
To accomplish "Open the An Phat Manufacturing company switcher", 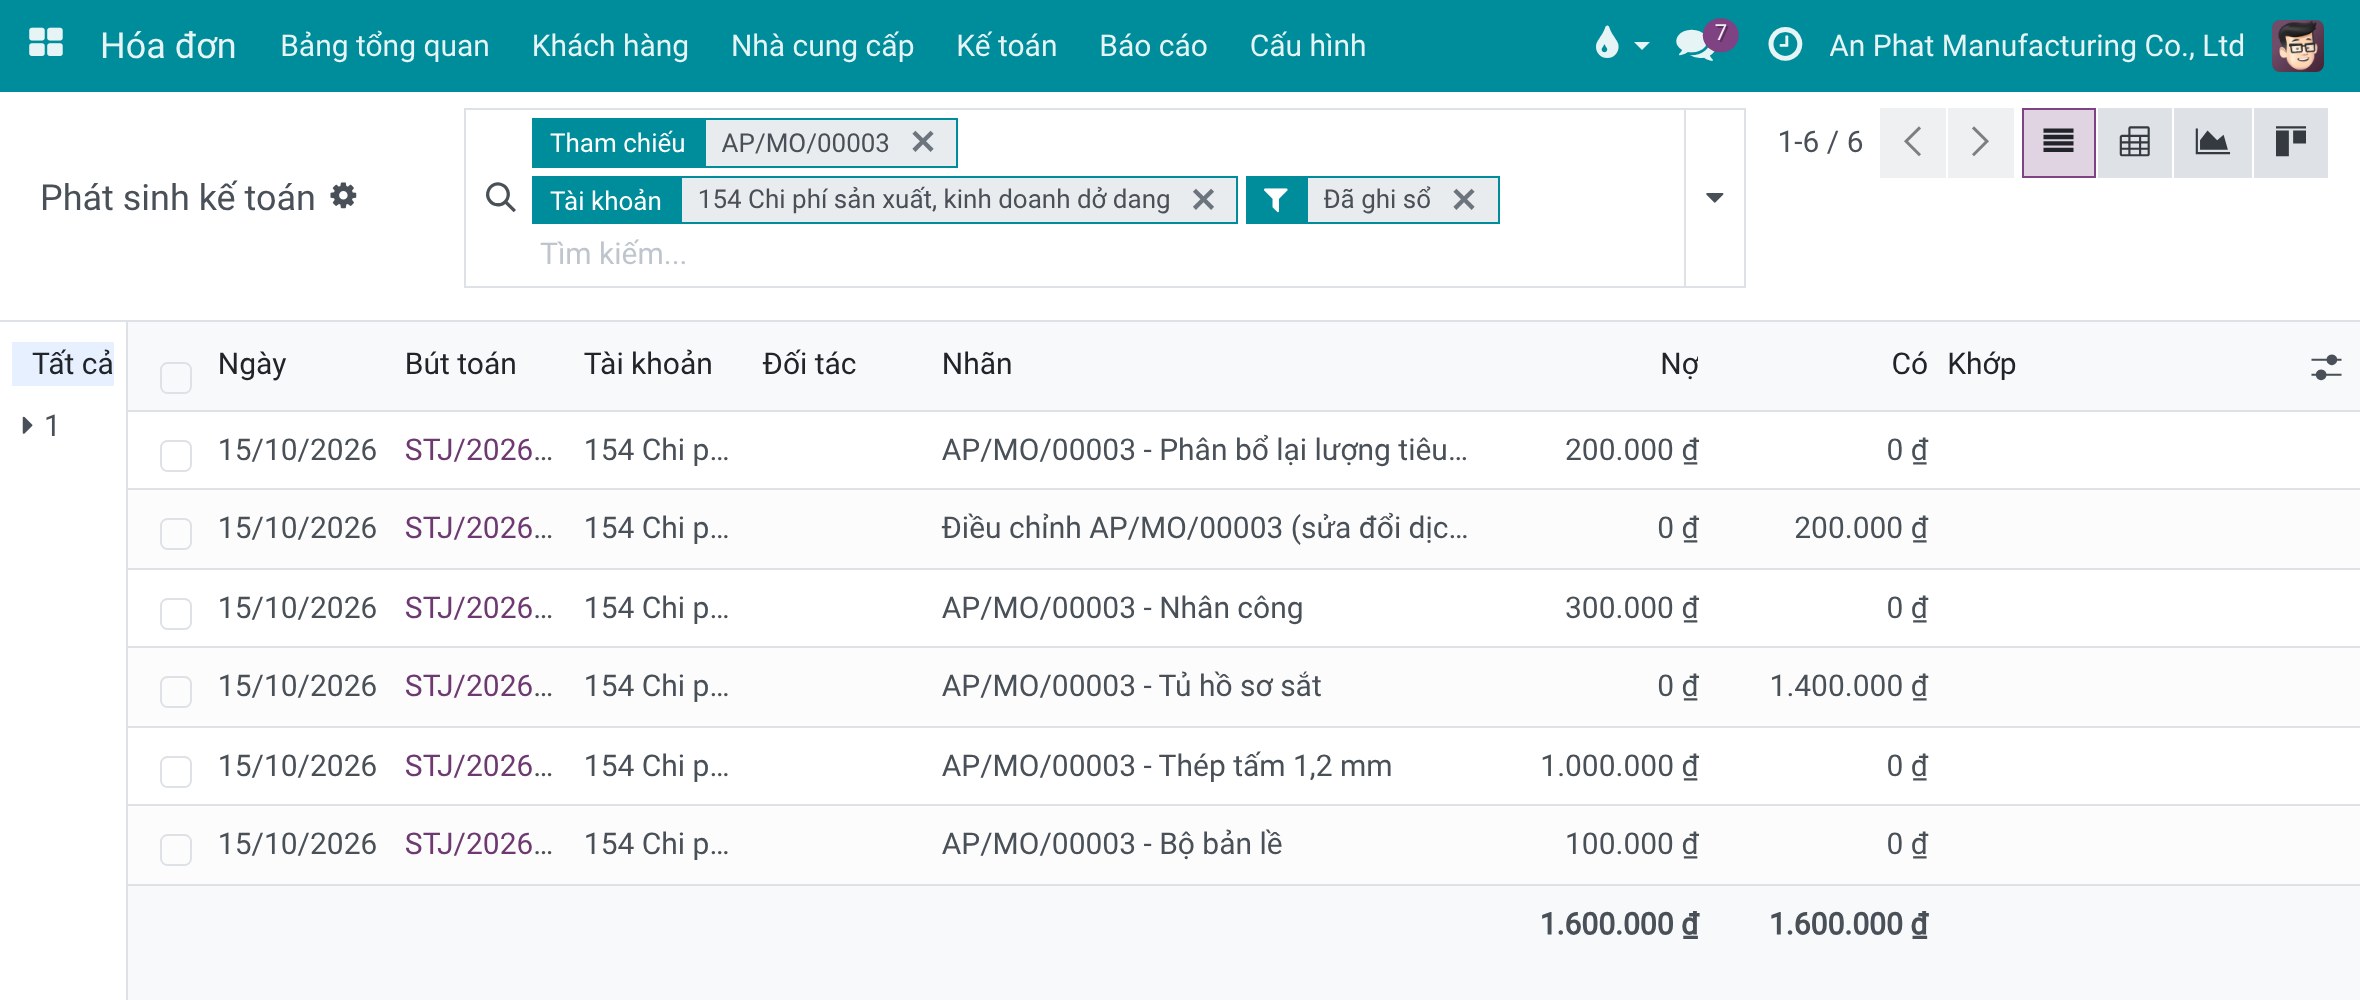I will tap(2036, 46).
